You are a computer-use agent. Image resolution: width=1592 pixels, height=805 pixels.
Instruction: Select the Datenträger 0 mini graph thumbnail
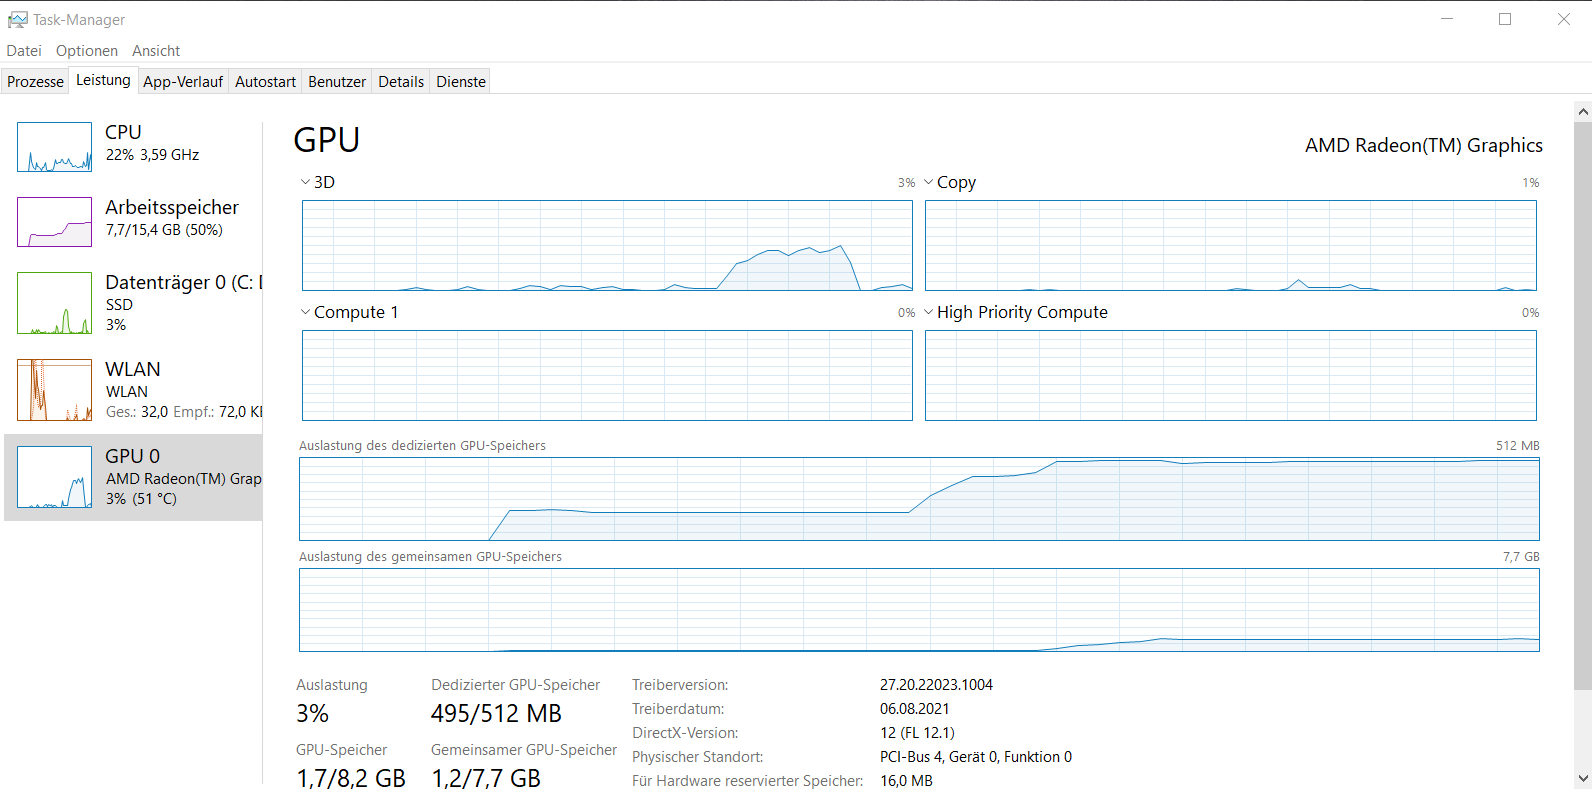[x=54, y=303]
